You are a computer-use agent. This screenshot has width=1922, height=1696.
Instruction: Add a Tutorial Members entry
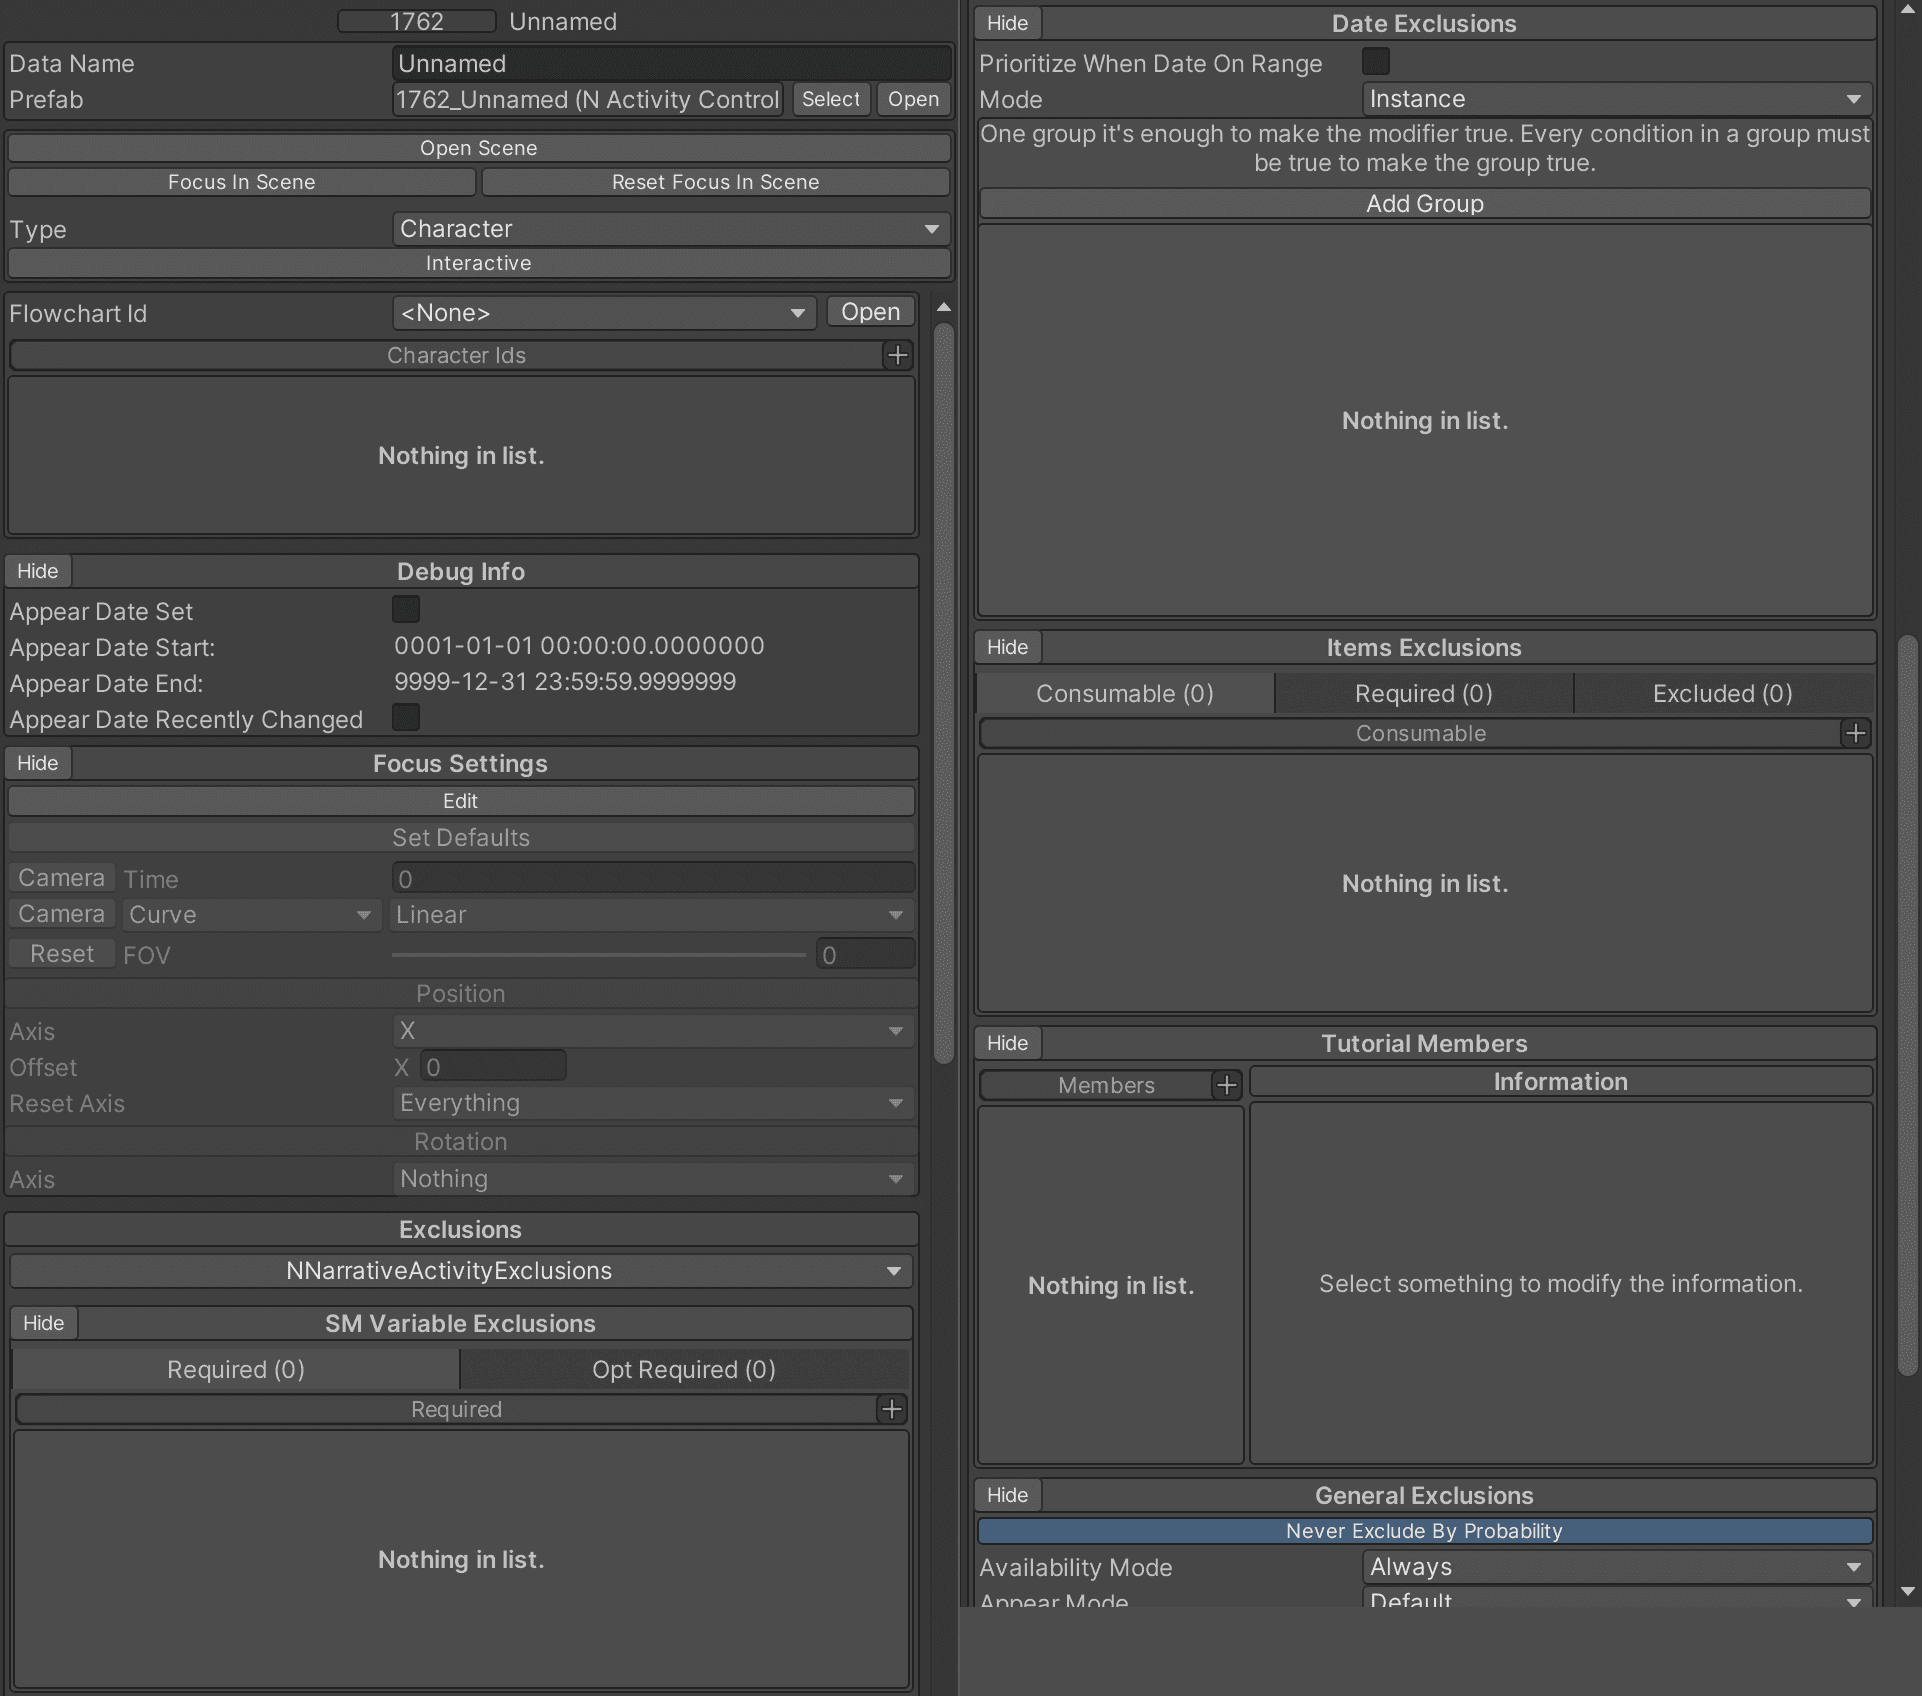point(1226,1085)
